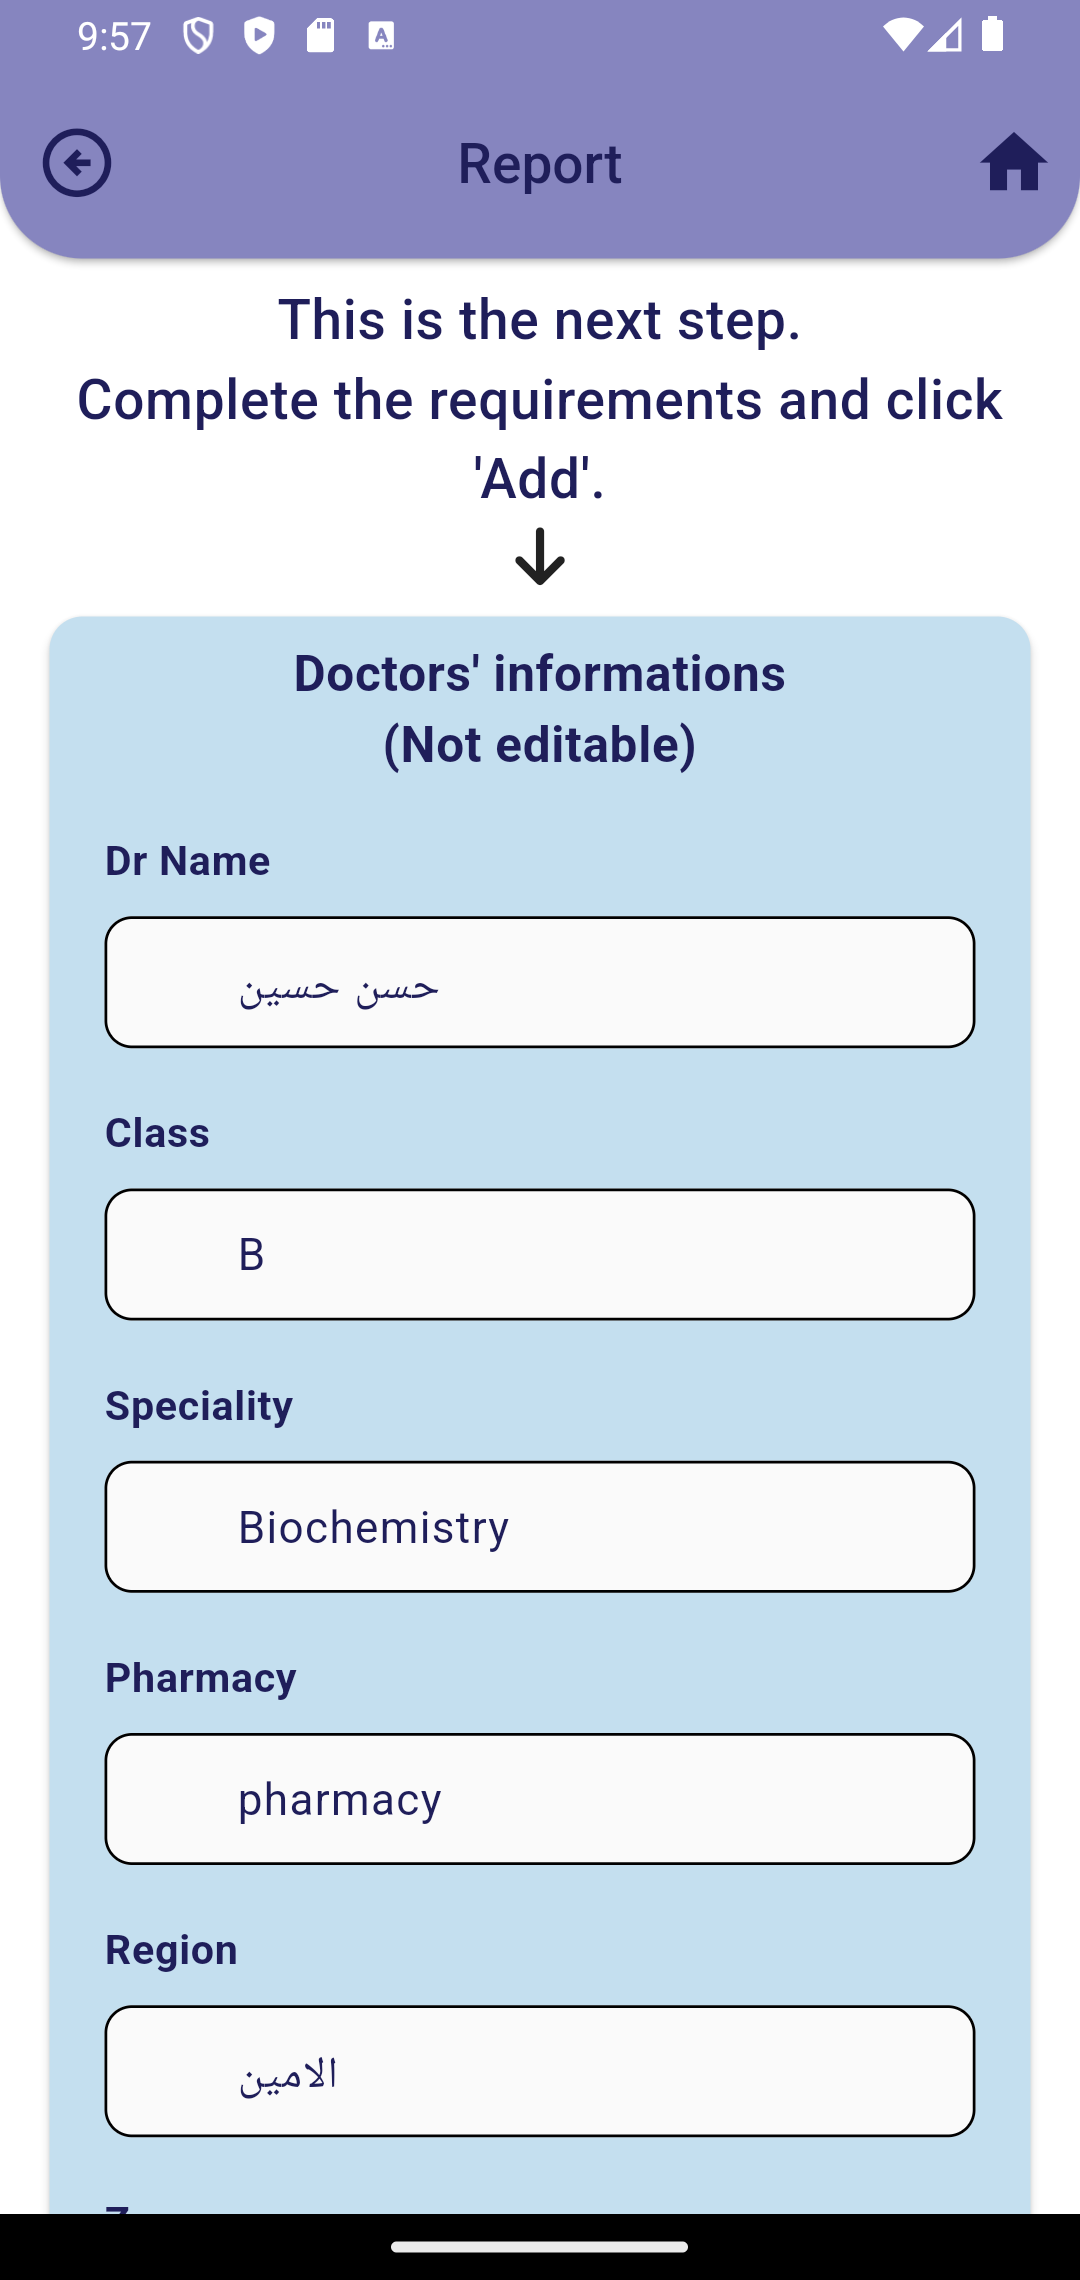Tap the Class field showing B

[x=540, y=1254]
